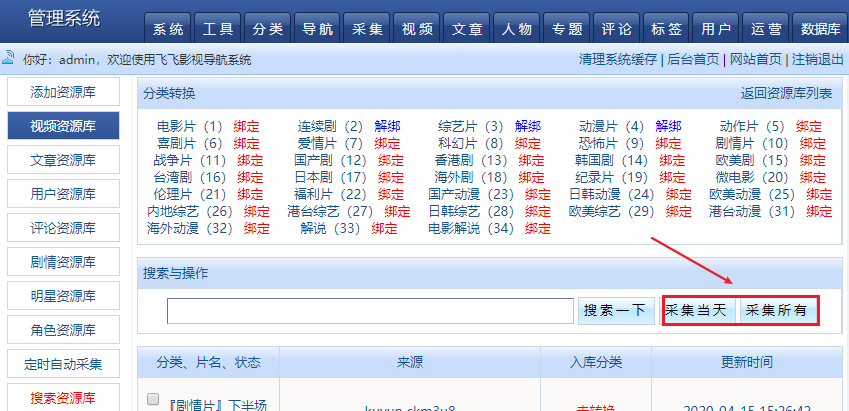This screenshot has width=849, height=411.
Task: Click the 清理系统缓存 link
Action: click(619, 59)
